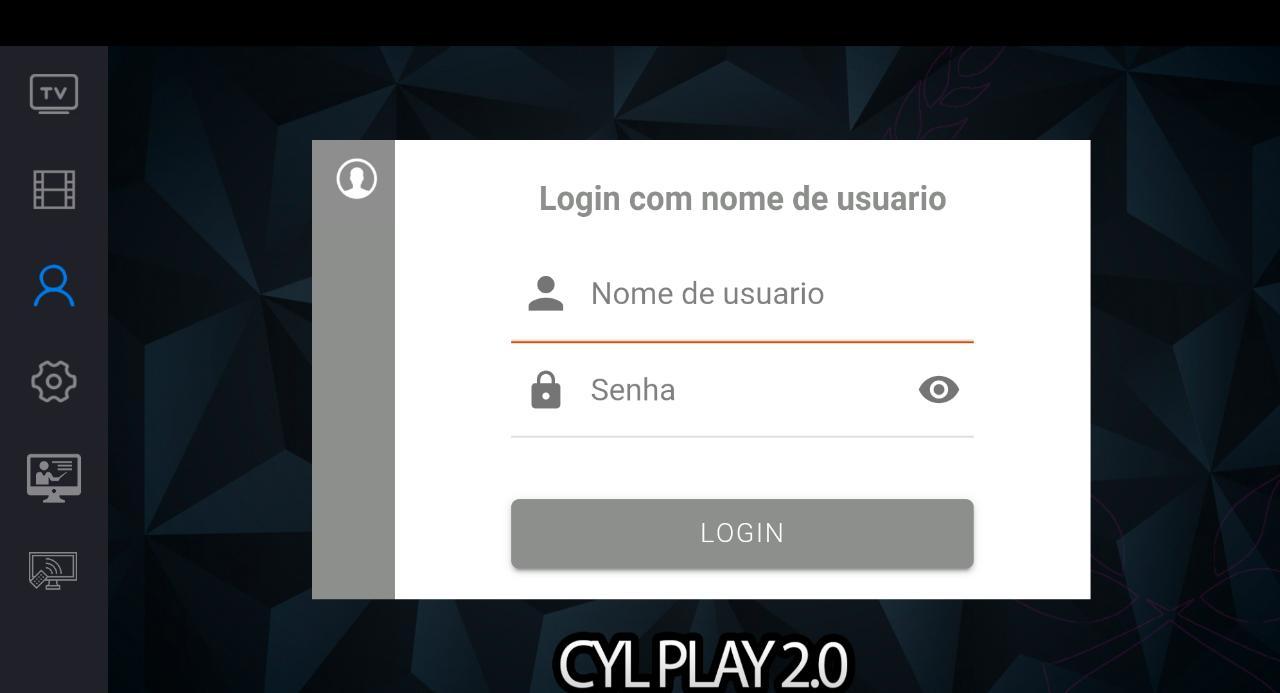Open the presentation monitor sidebar icon
This screenshot has height=693, width=1280.
(54, 477)
